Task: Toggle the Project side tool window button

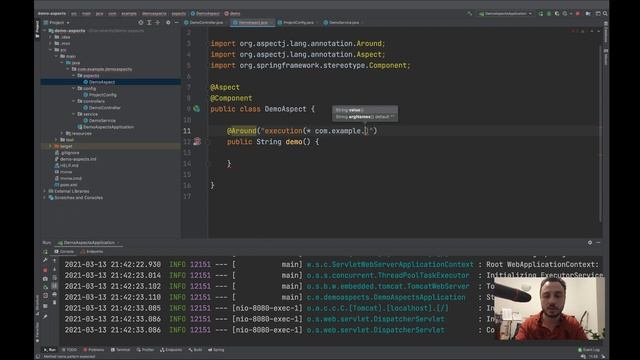Action: click(37, 29)
